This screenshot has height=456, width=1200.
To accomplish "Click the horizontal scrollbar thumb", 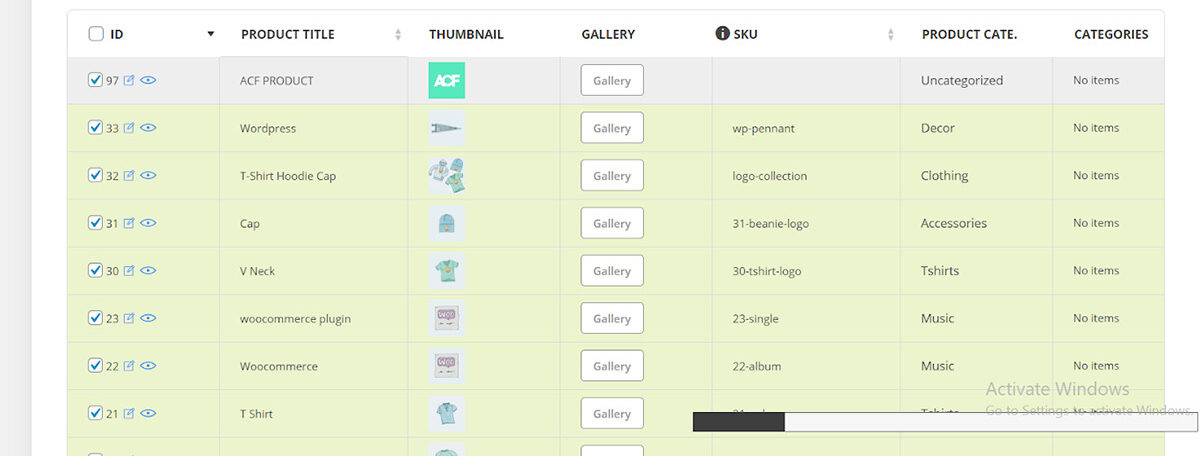I will (738, 422).
